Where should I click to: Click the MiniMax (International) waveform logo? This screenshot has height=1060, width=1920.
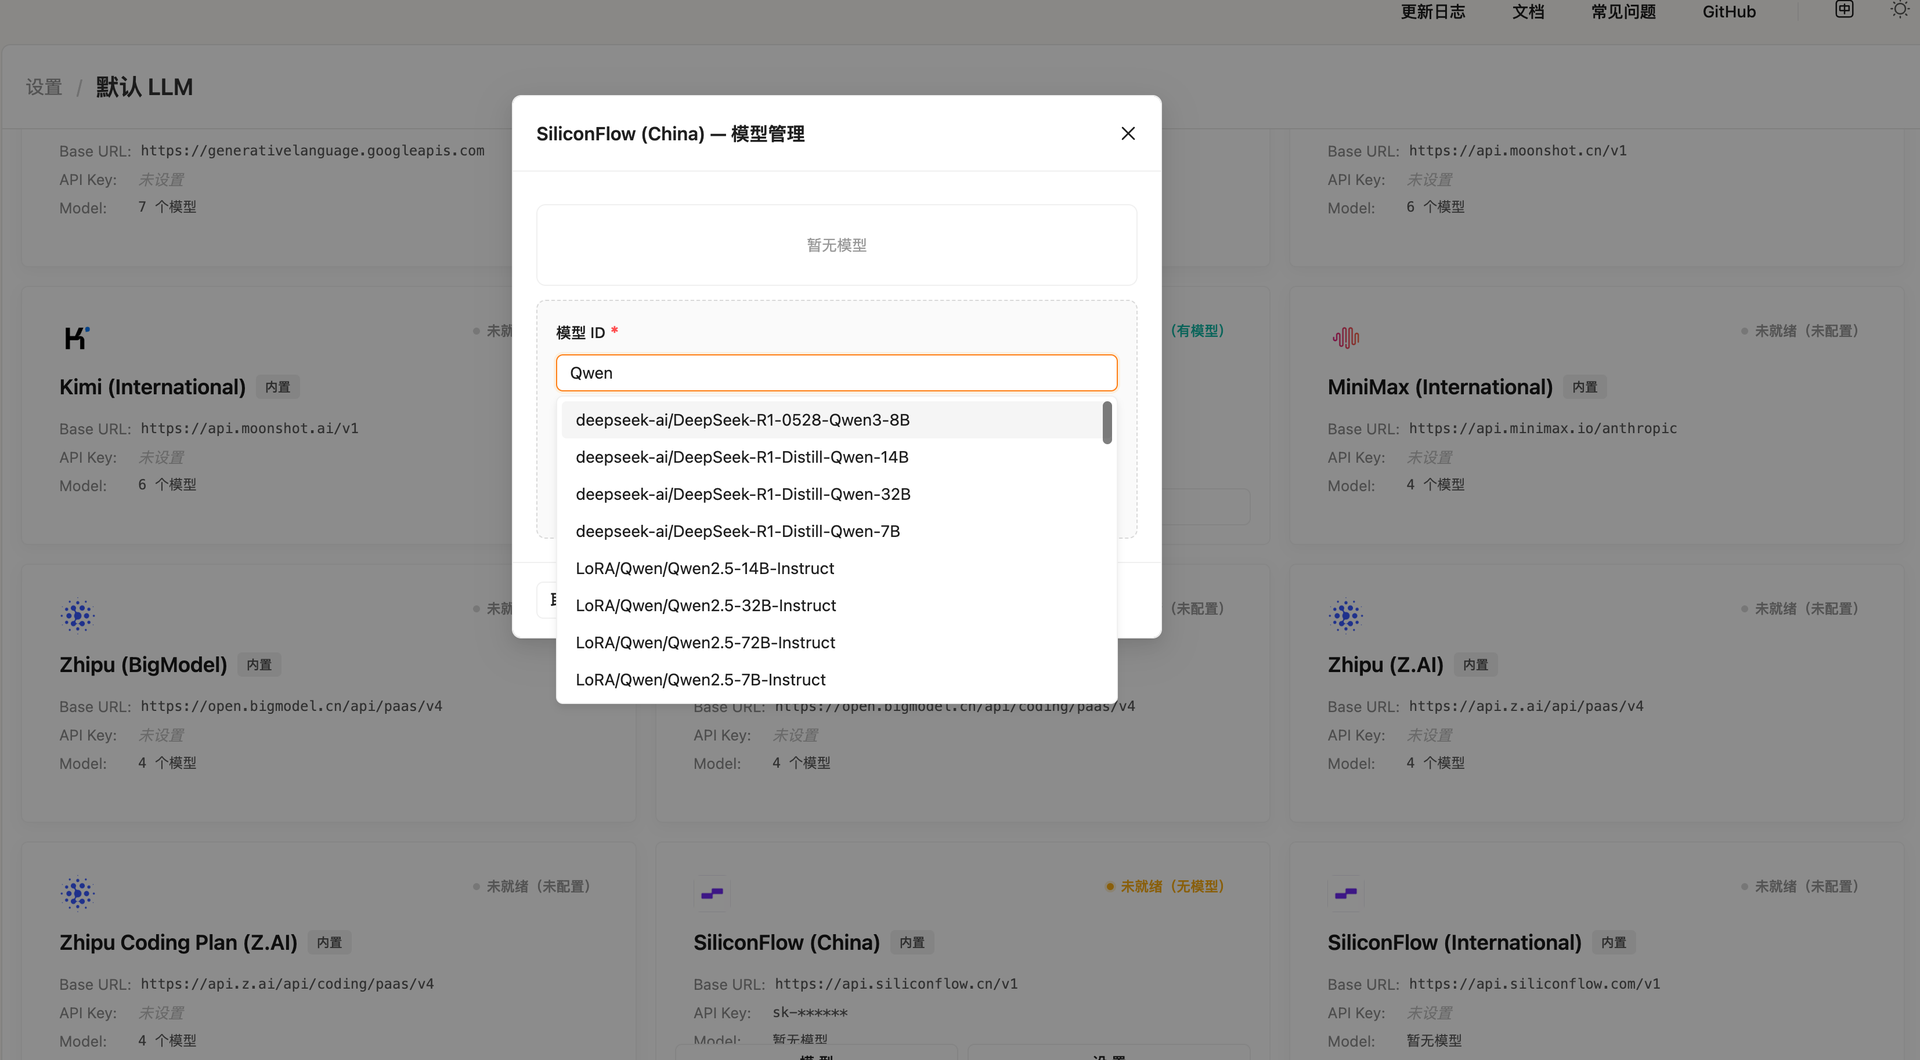pyautogui.click(x=1346, y=338)
